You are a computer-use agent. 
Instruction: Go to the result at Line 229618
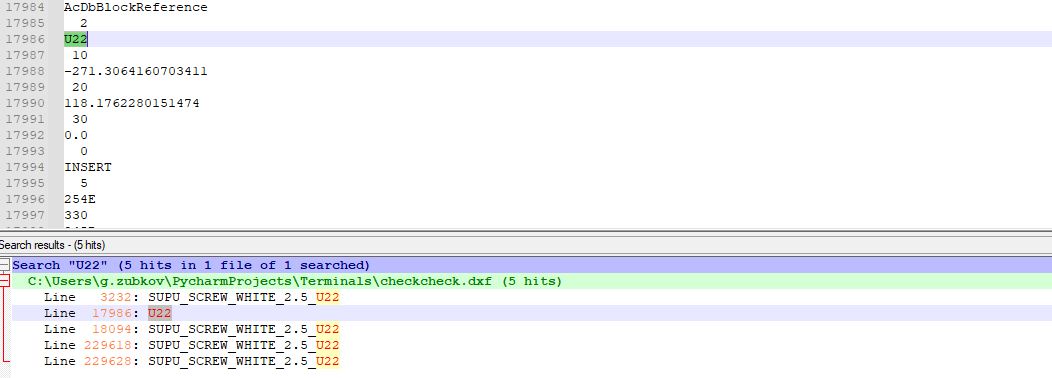192,346
